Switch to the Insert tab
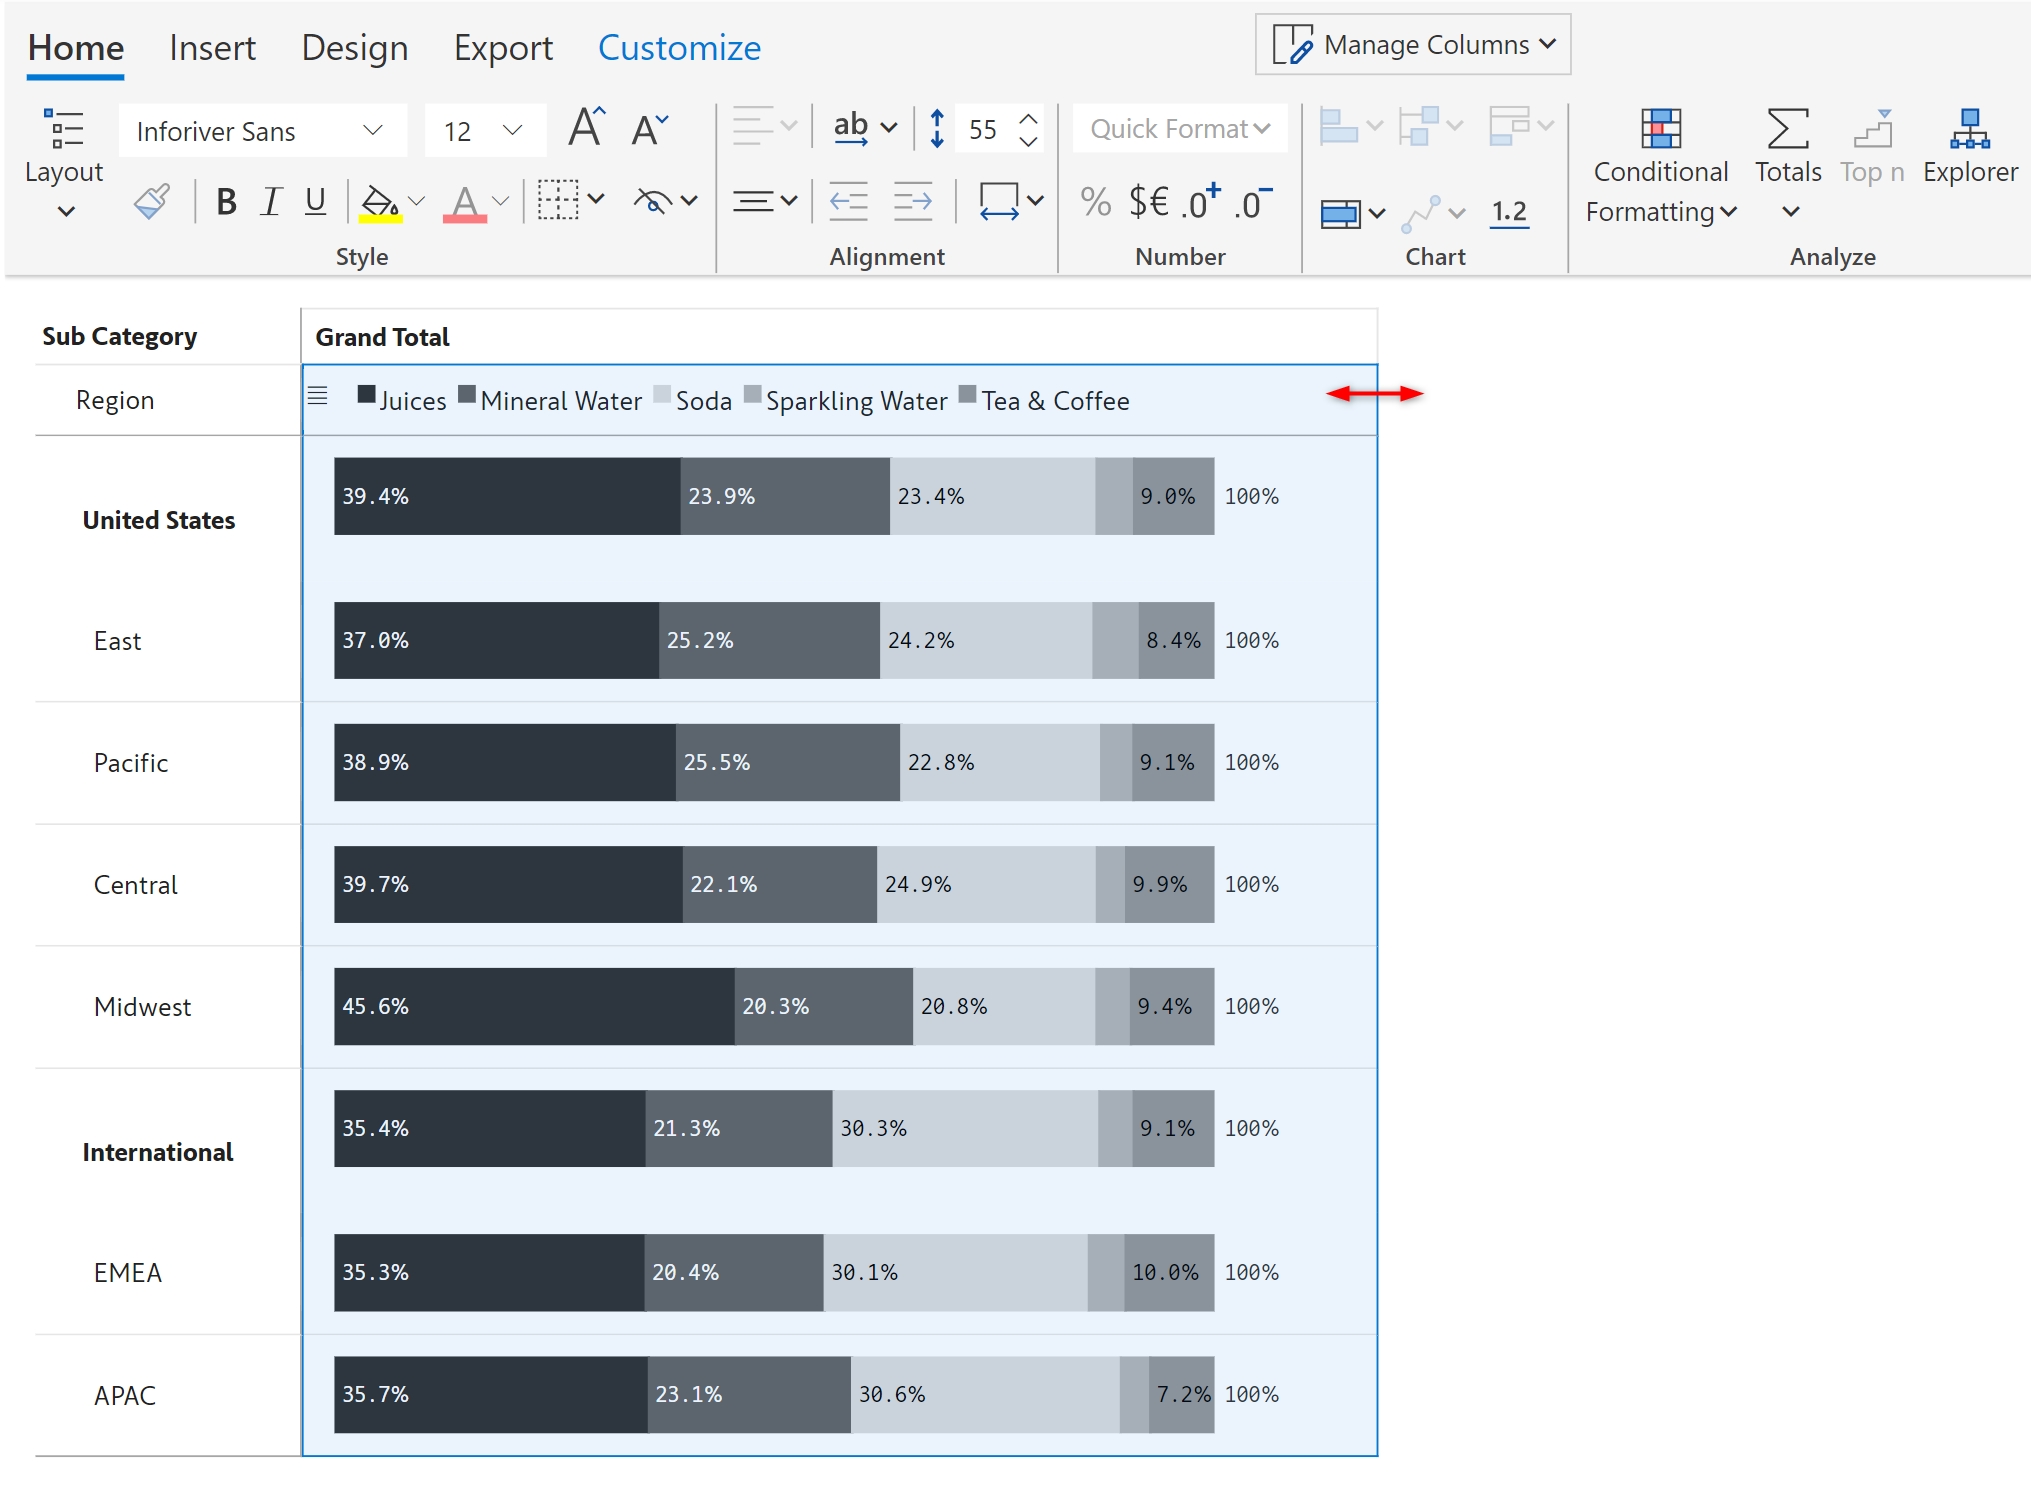Screen dimensions: 2031x1493 coord(212,48)
